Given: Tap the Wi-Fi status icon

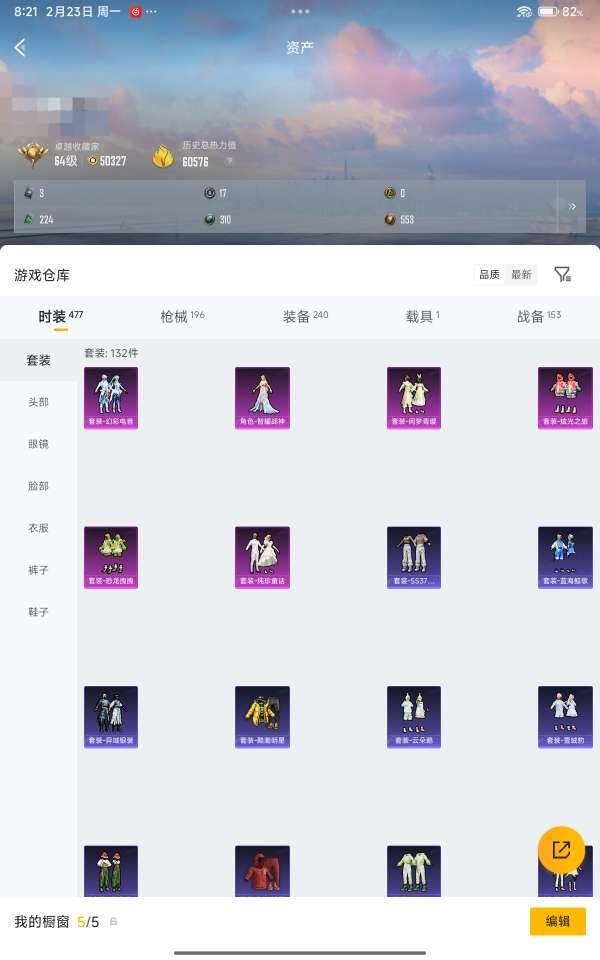Looking at the screenshot, I should (x=523, y=12).
